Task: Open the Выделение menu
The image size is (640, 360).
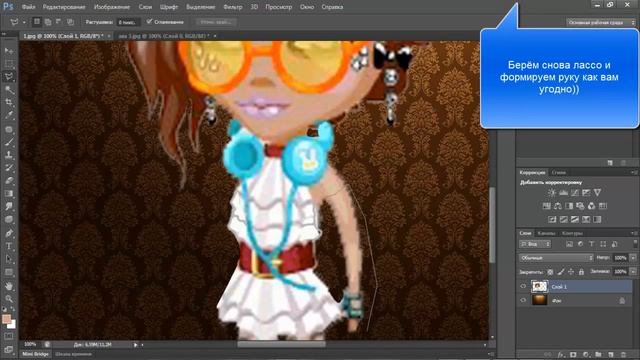Action: click(x=200, y=7)
